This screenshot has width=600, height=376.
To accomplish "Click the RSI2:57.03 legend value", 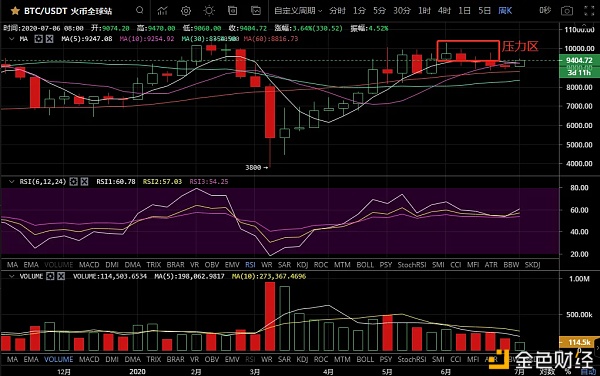I will (162, 182).
